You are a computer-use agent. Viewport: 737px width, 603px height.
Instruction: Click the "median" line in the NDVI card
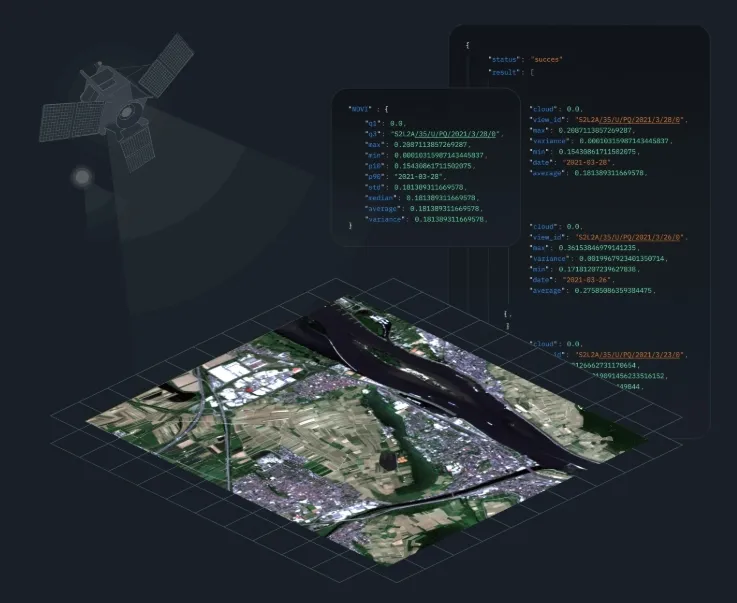(422, 198)
